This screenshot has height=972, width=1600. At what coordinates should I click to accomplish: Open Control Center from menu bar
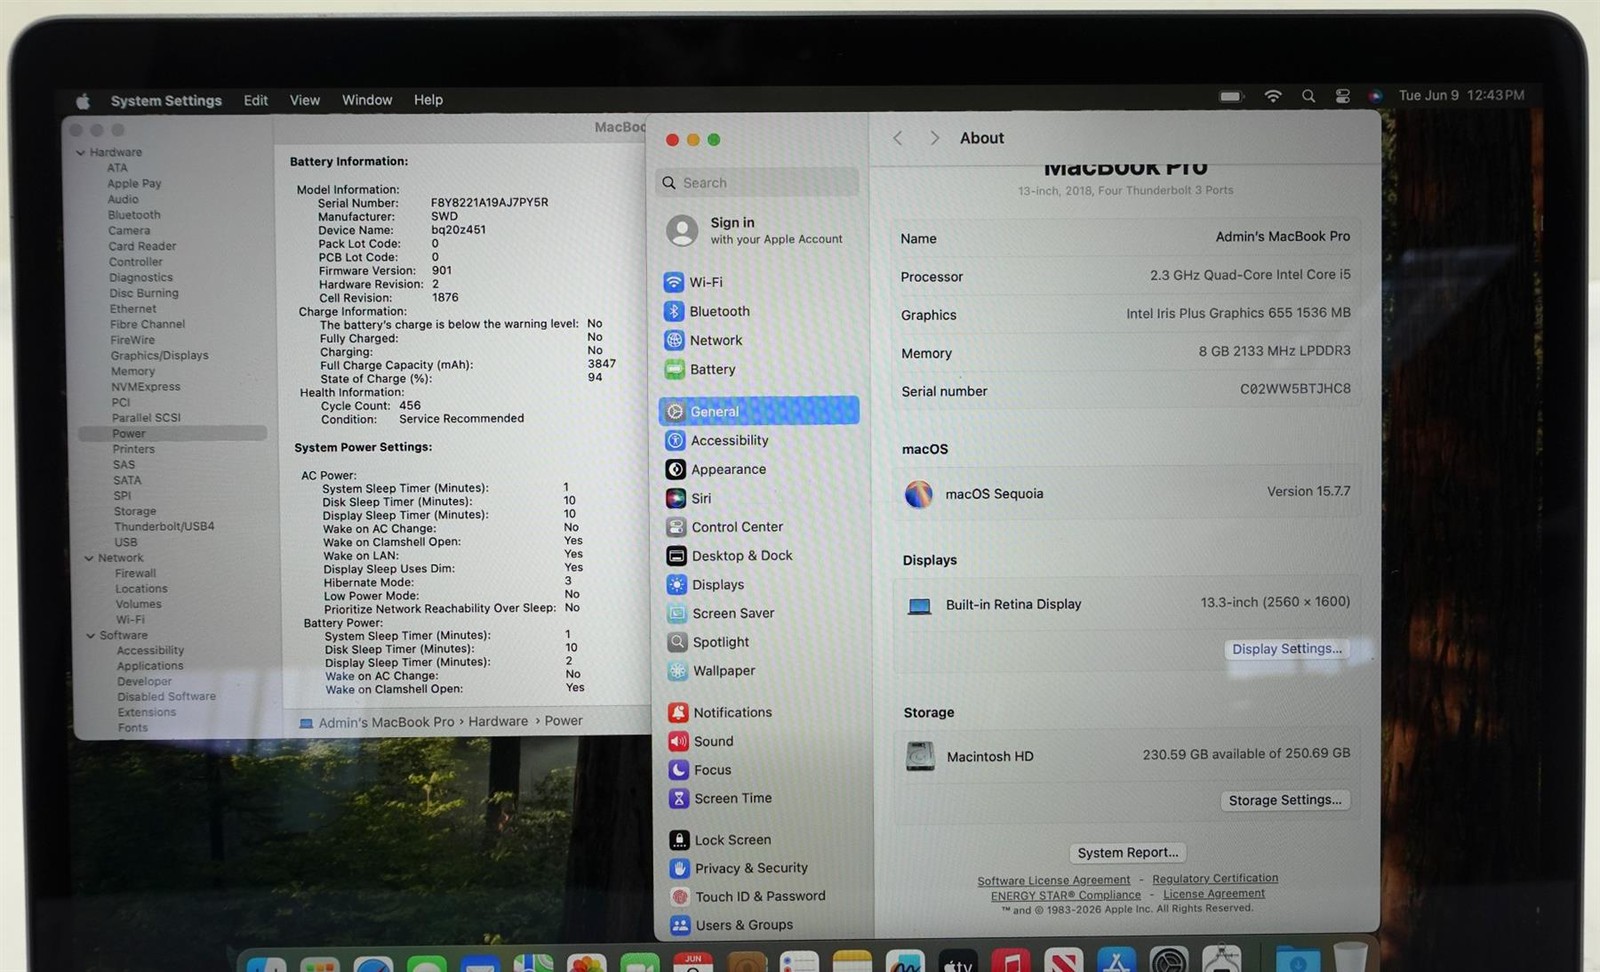click(x=1342, y=96)
